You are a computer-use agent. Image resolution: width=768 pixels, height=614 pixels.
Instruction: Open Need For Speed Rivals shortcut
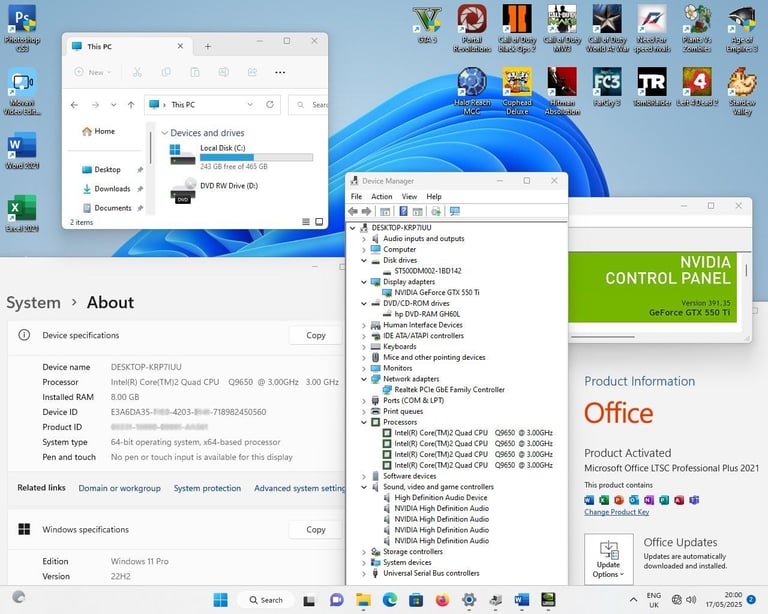click(x=652, y=28)
